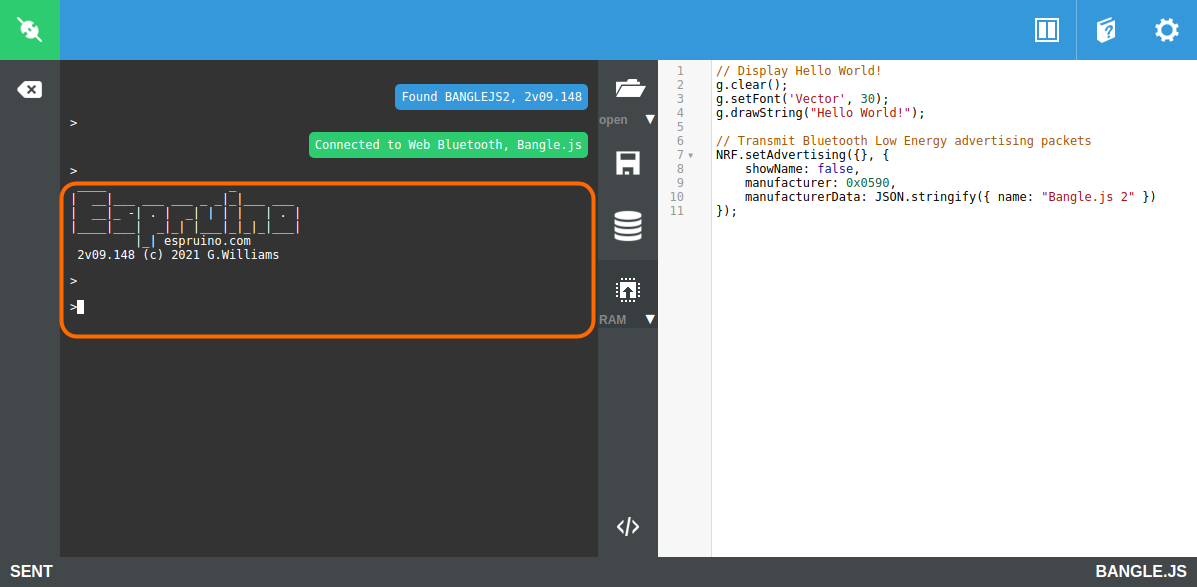Click the green disconnect plug icon
The width and height of the screenshot is (1197, 587).
pyautogui.click(x=30, y=30)
